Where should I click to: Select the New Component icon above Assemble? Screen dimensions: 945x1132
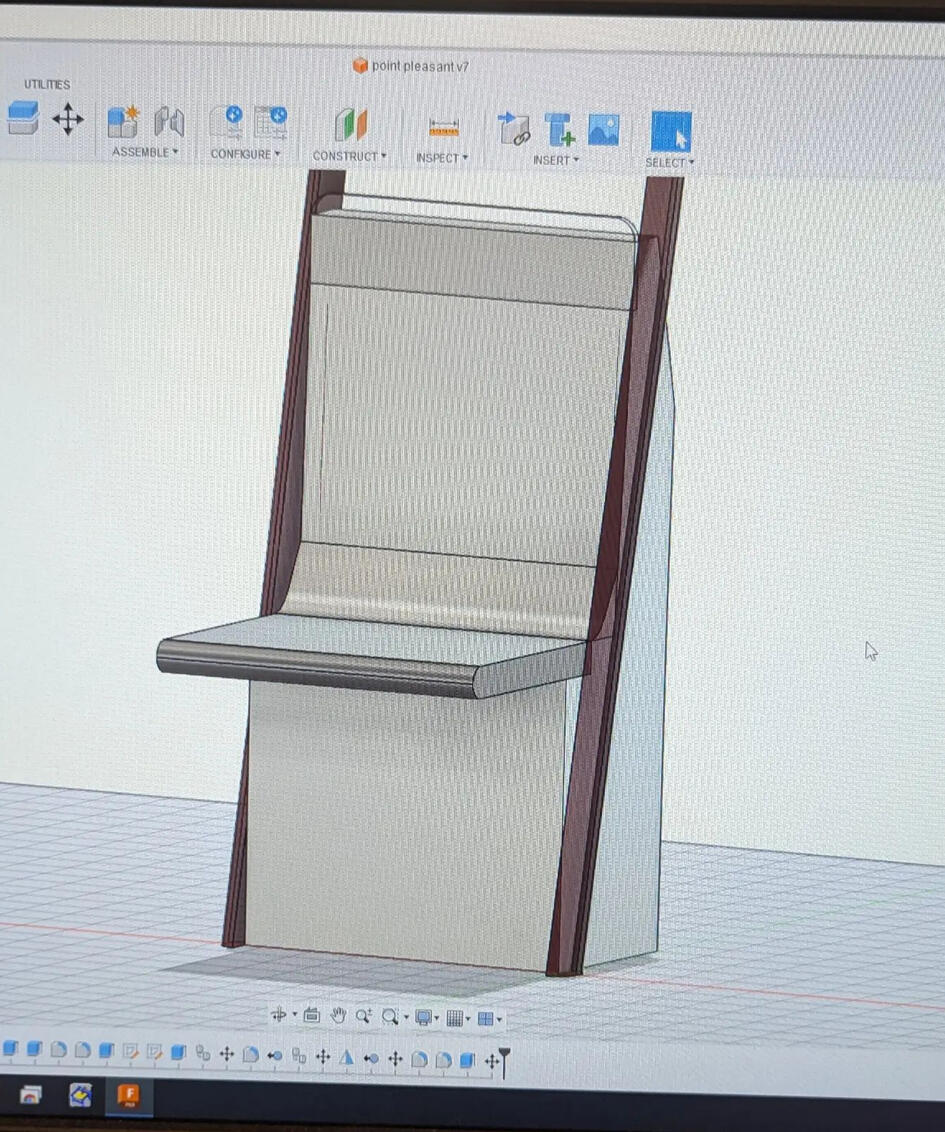click(x=123, y=121)
